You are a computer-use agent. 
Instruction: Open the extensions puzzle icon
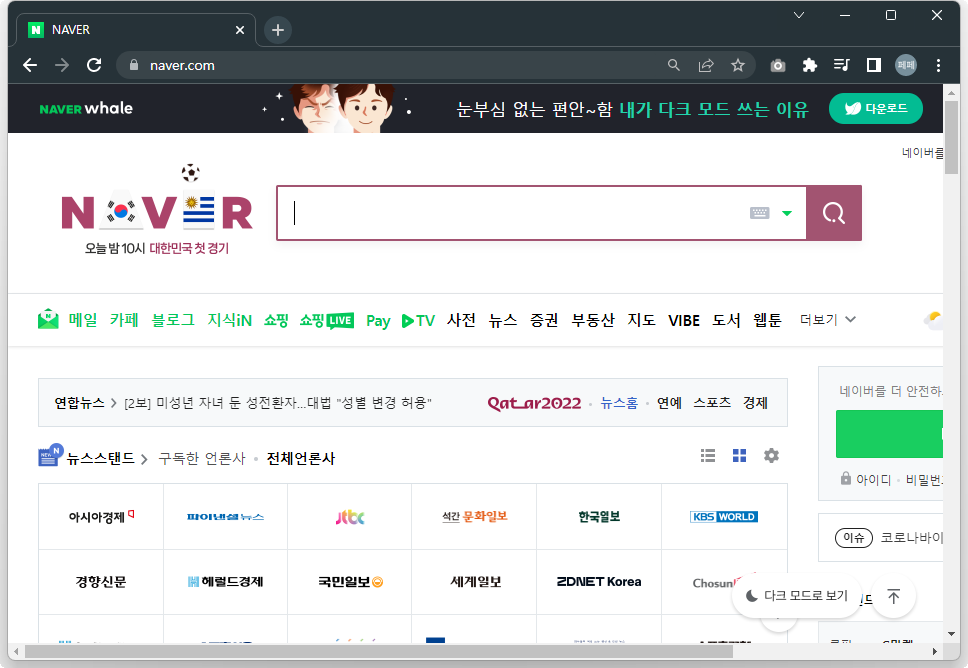[809, 65]
